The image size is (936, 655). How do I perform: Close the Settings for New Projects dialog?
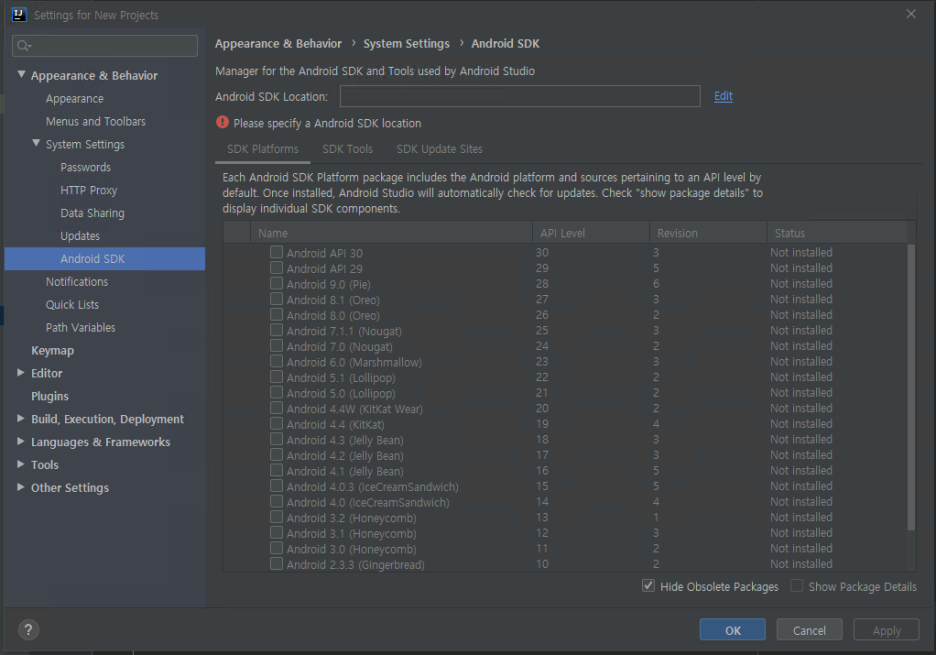911,14
